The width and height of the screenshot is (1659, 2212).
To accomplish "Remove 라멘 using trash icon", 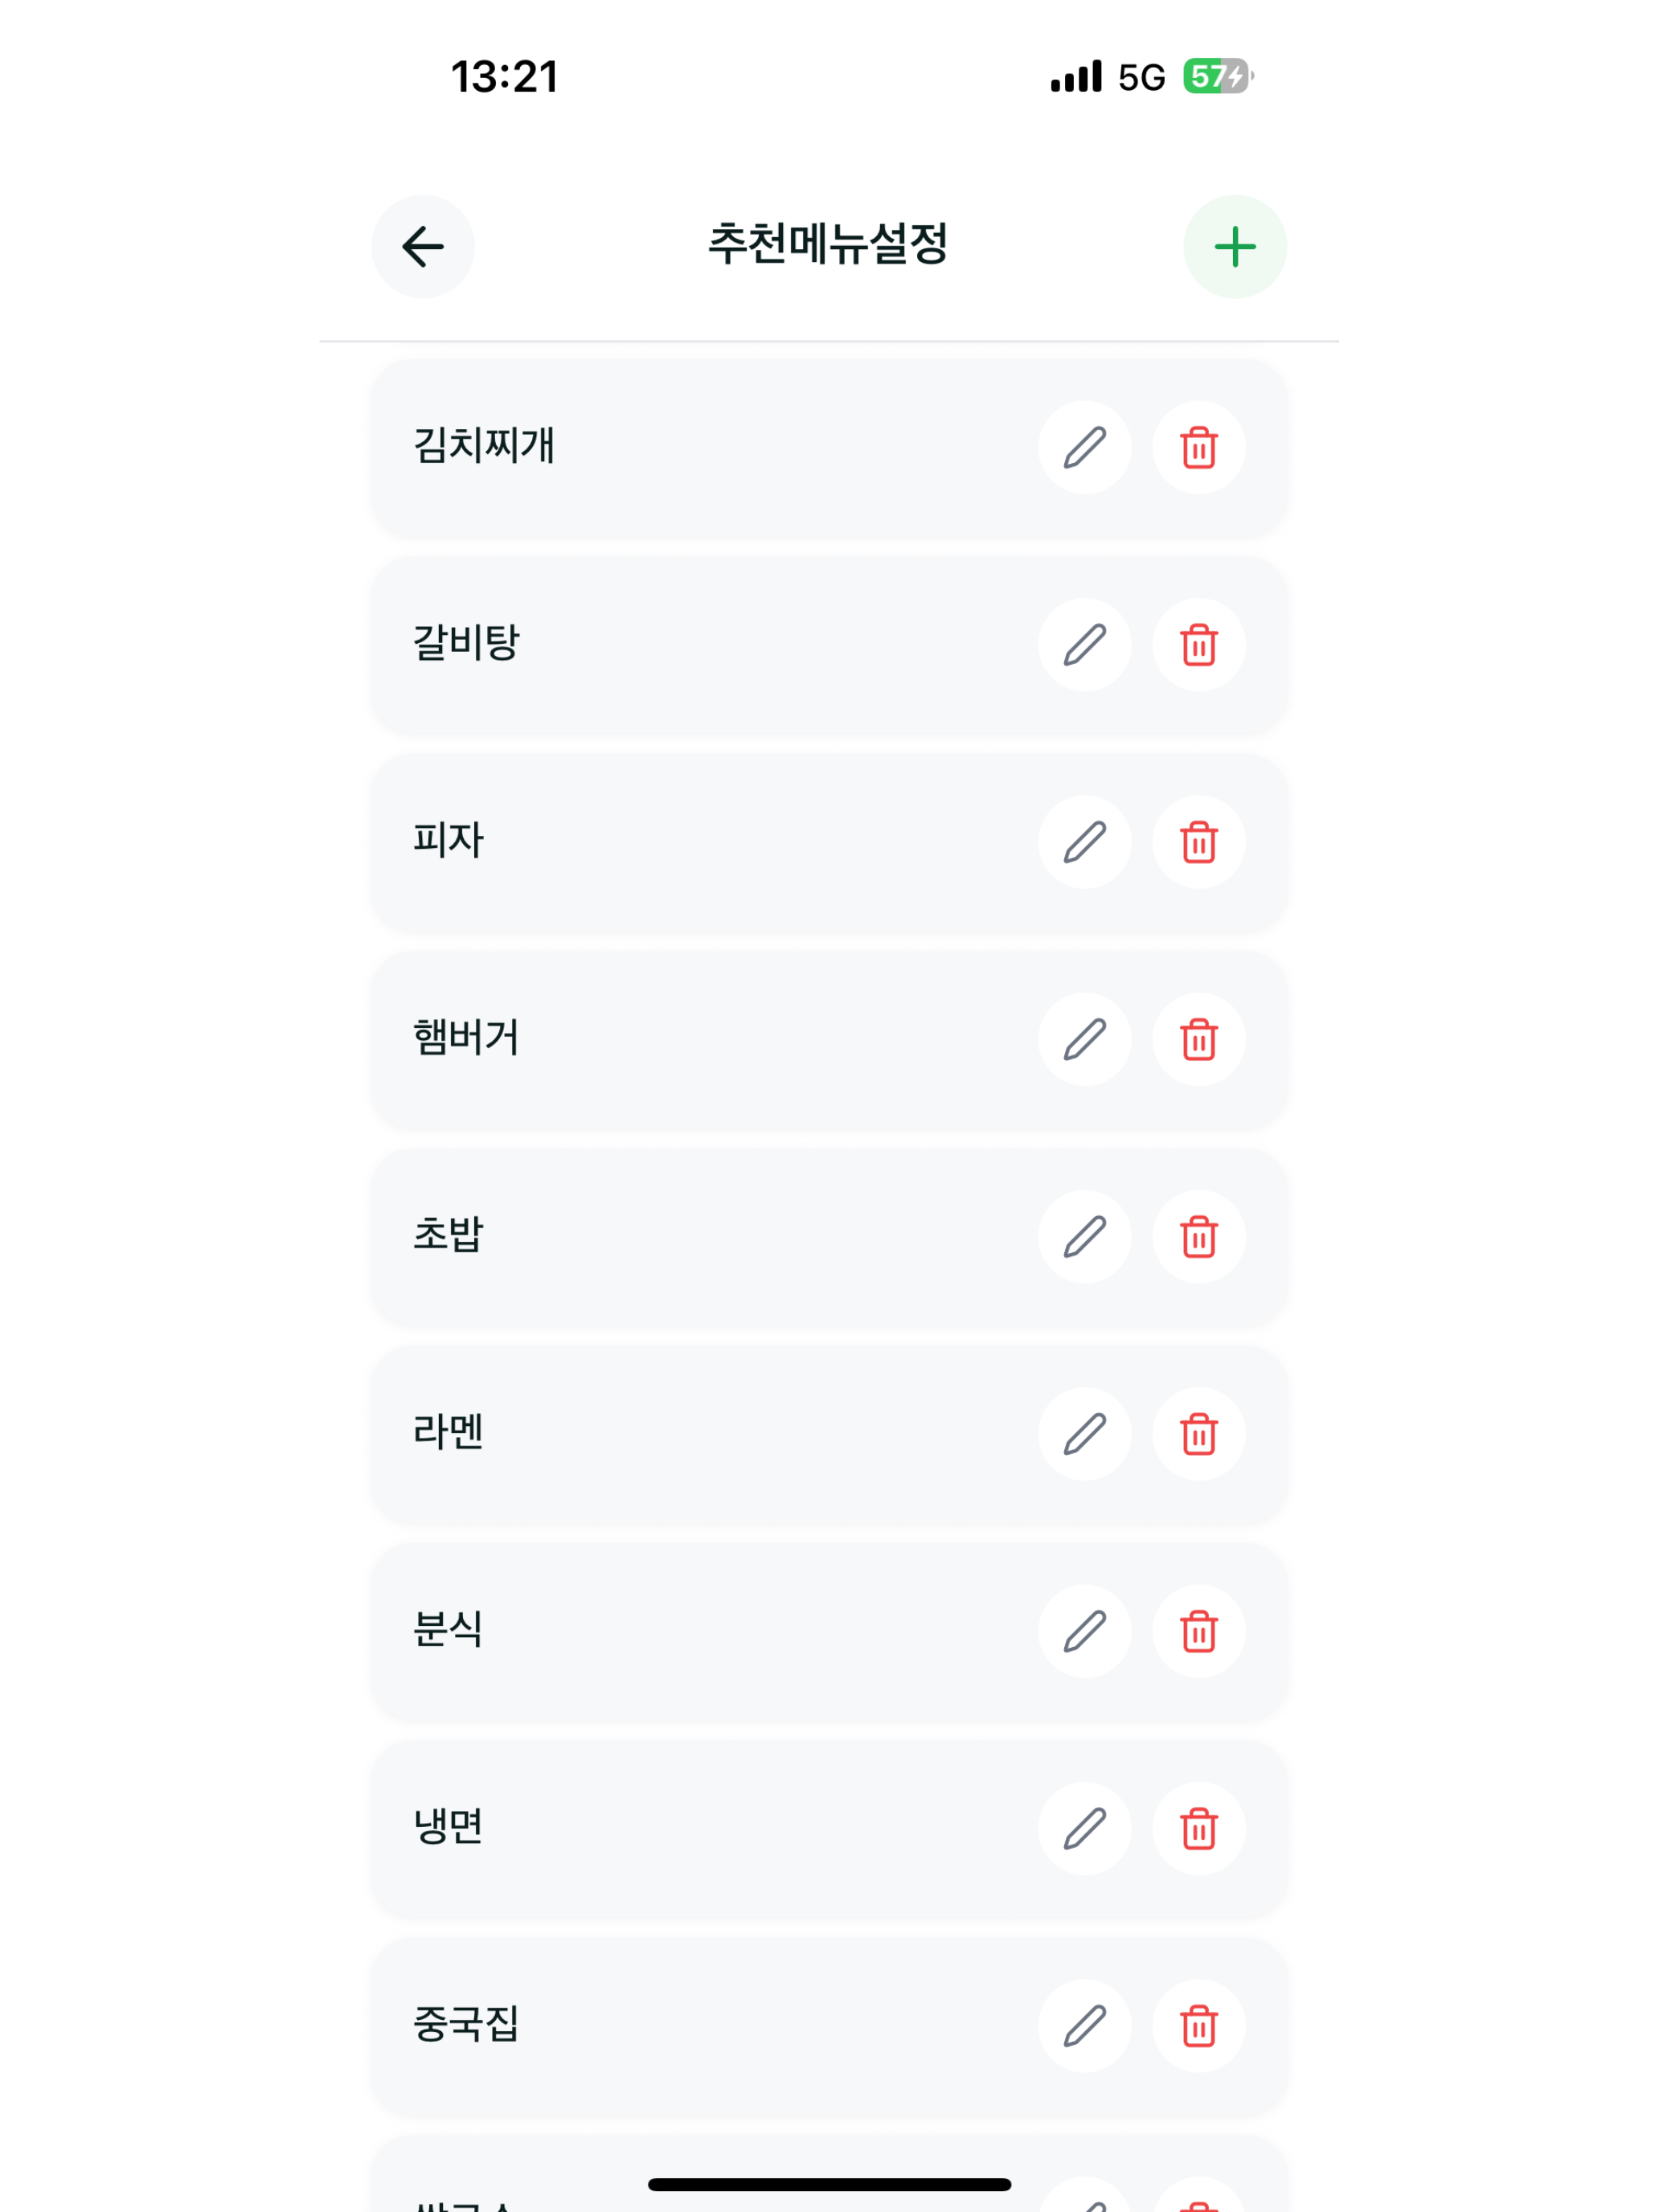I will click(x=1199, y=1434).
